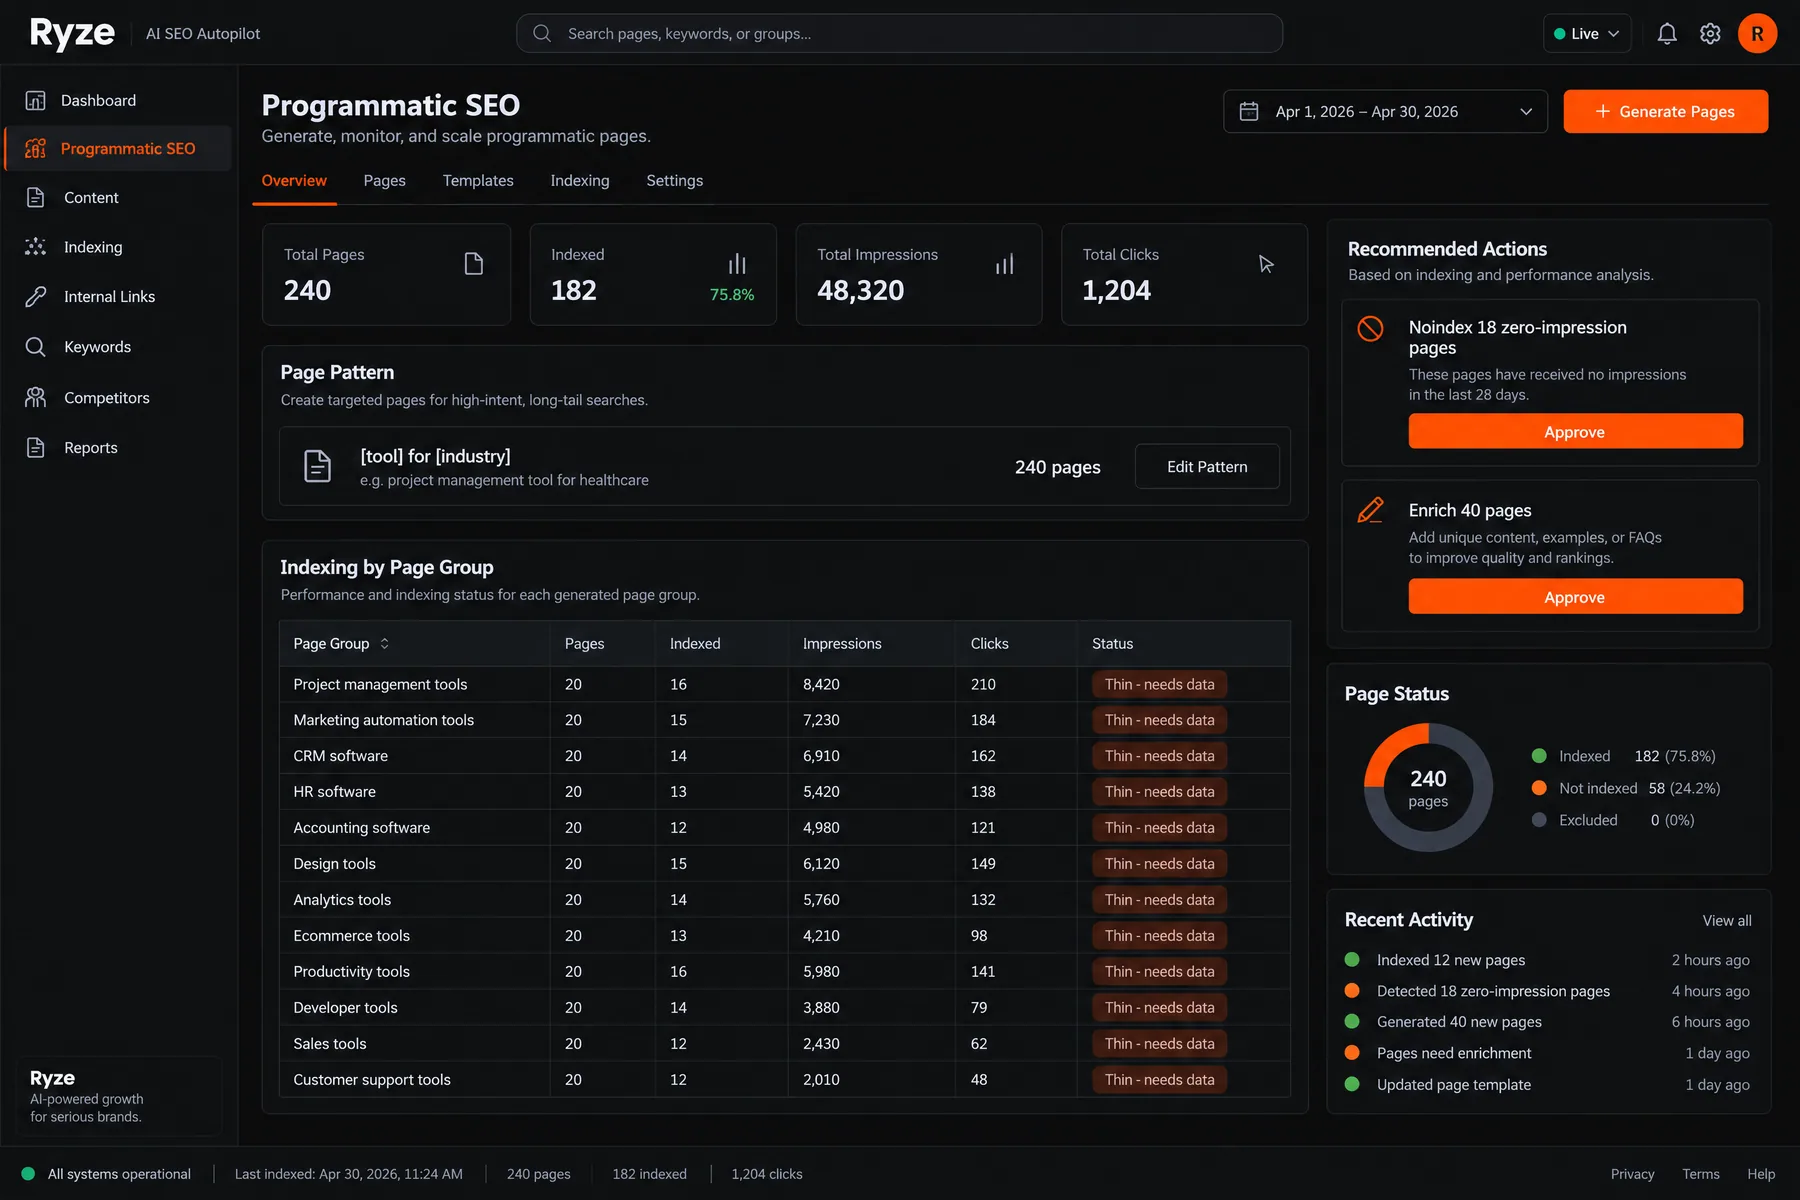Click the Competitors people icon
This screenshot has width=1800, height=1200.
36,398
